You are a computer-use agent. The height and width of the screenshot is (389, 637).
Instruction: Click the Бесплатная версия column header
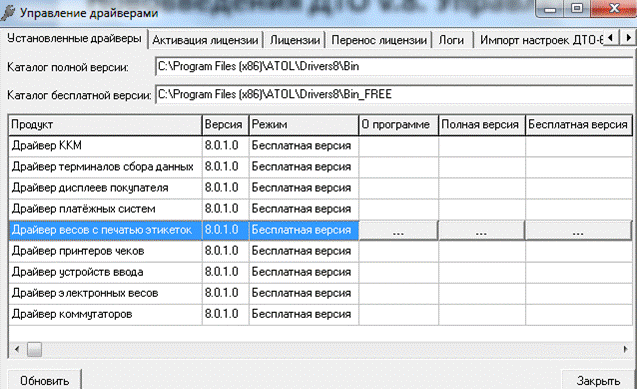coord(578,125)
